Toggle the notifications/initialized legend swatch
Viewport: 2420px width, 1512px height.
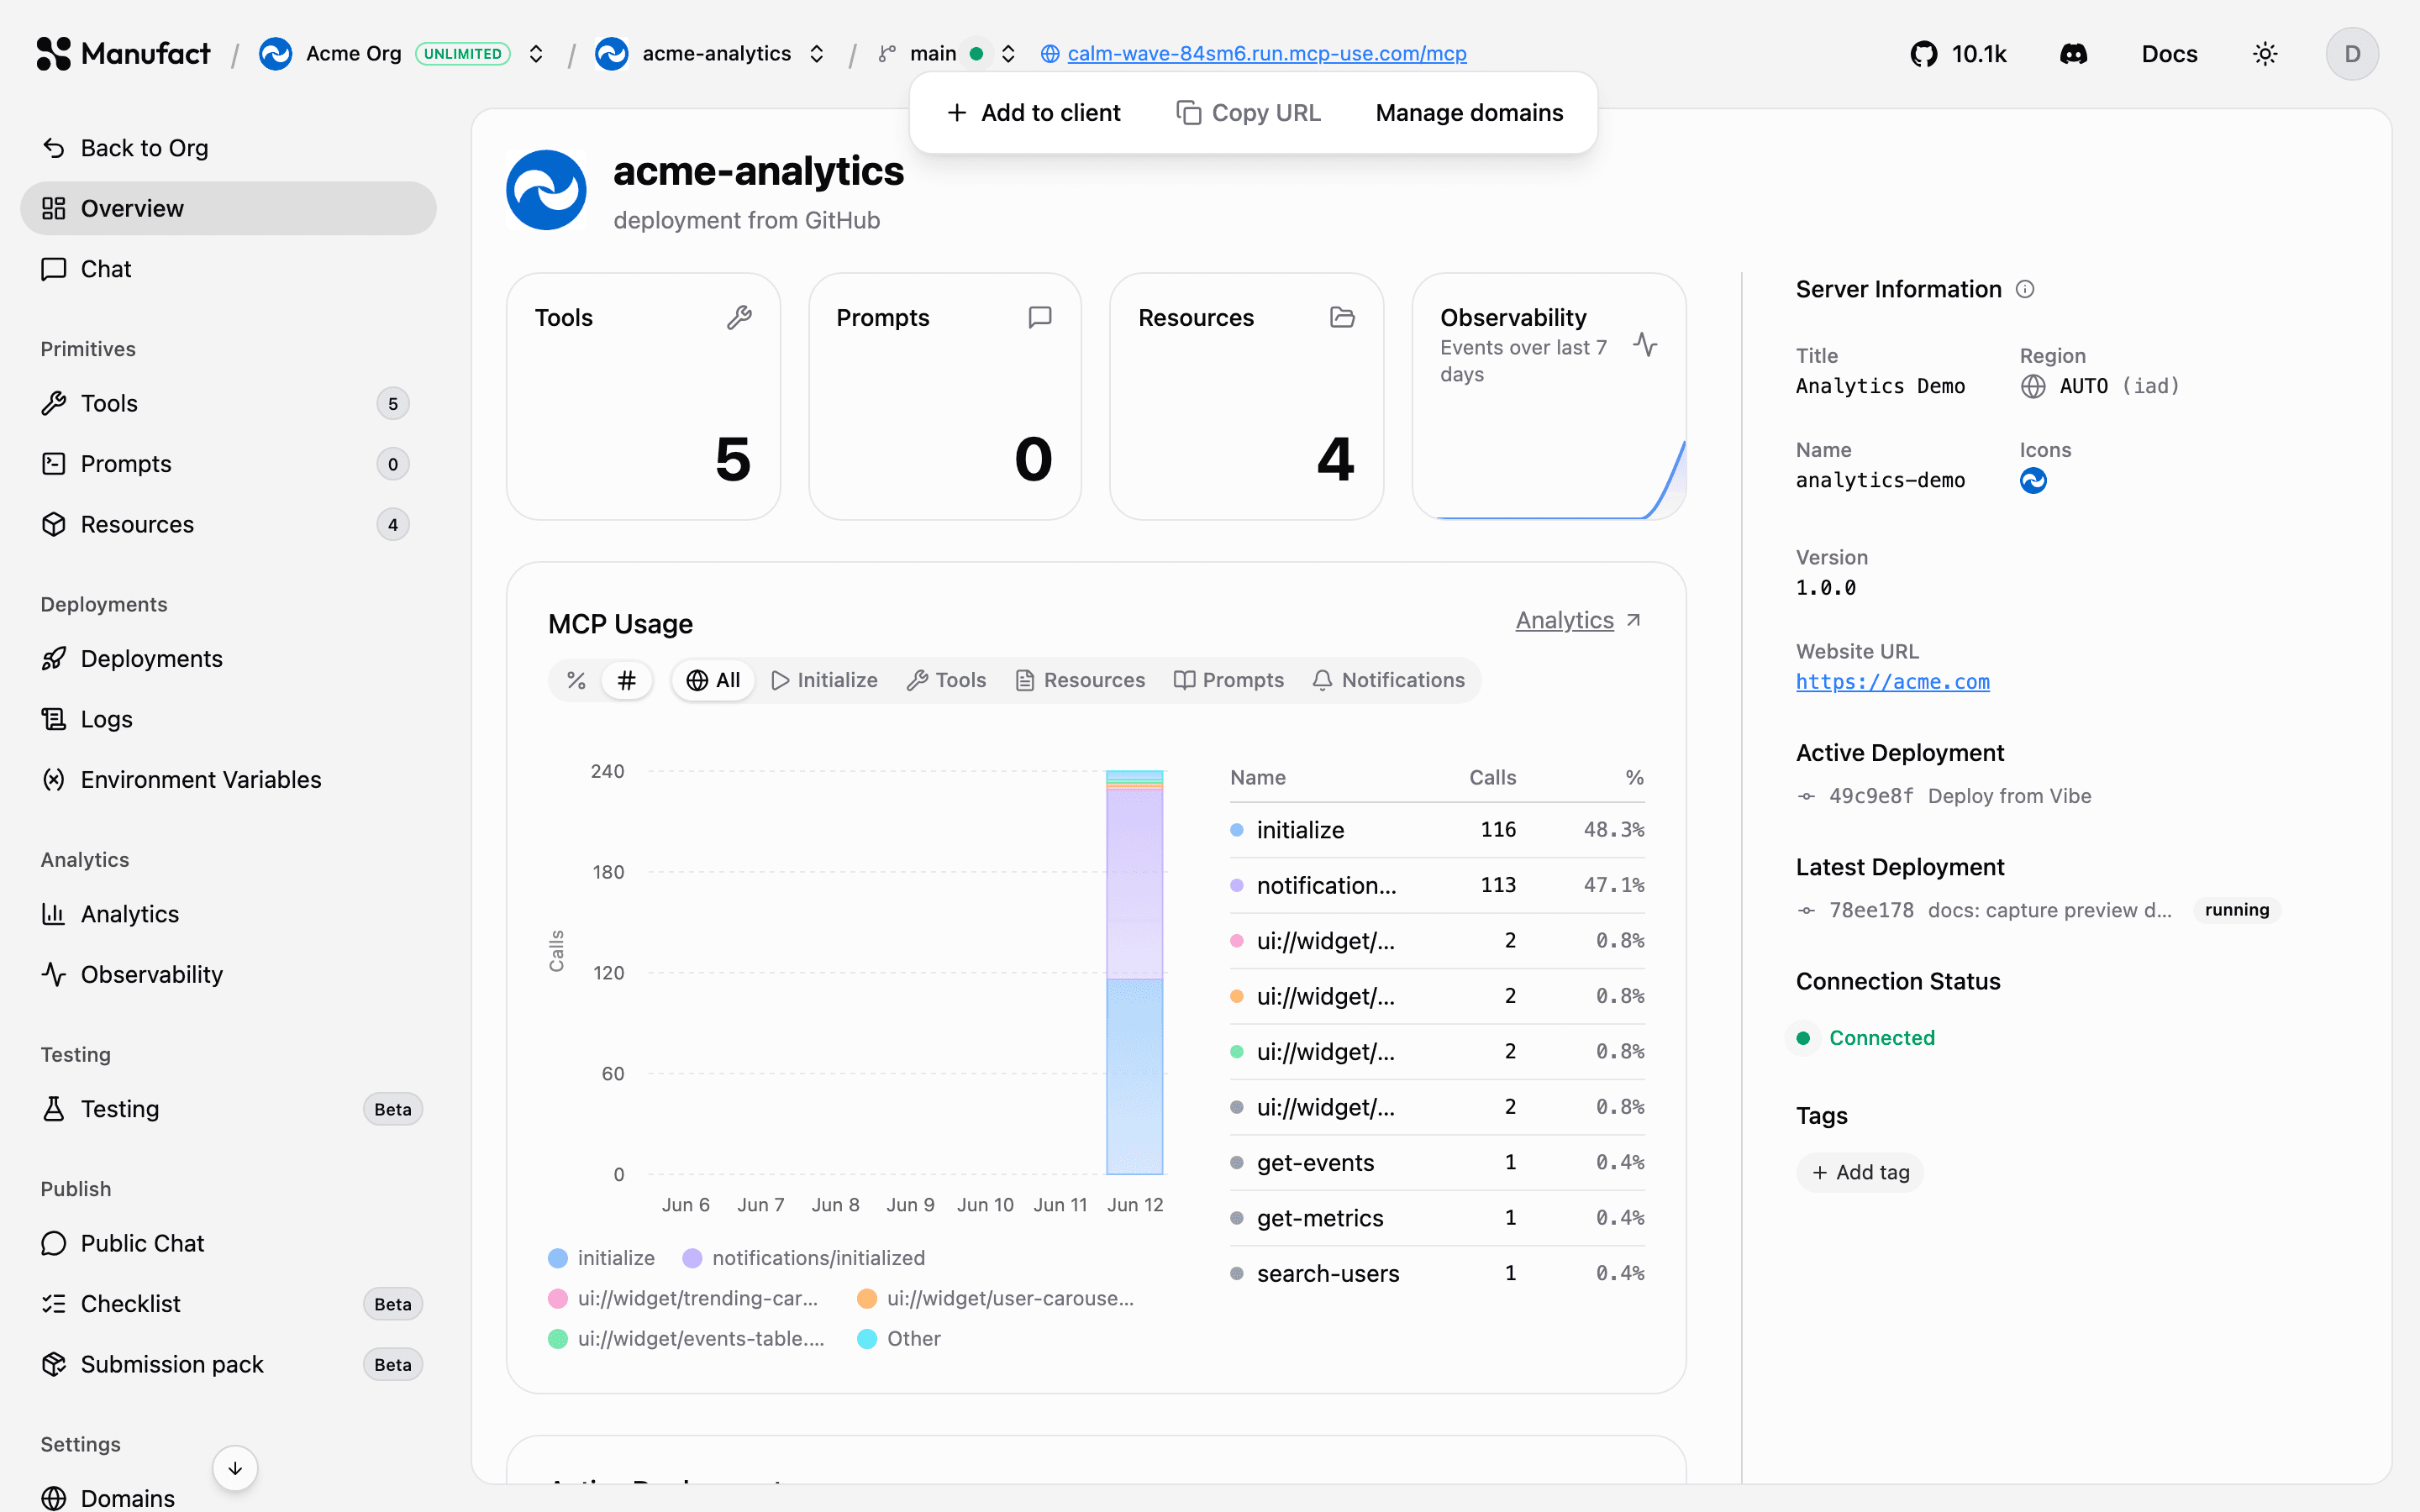click(x=692, y=1258)
